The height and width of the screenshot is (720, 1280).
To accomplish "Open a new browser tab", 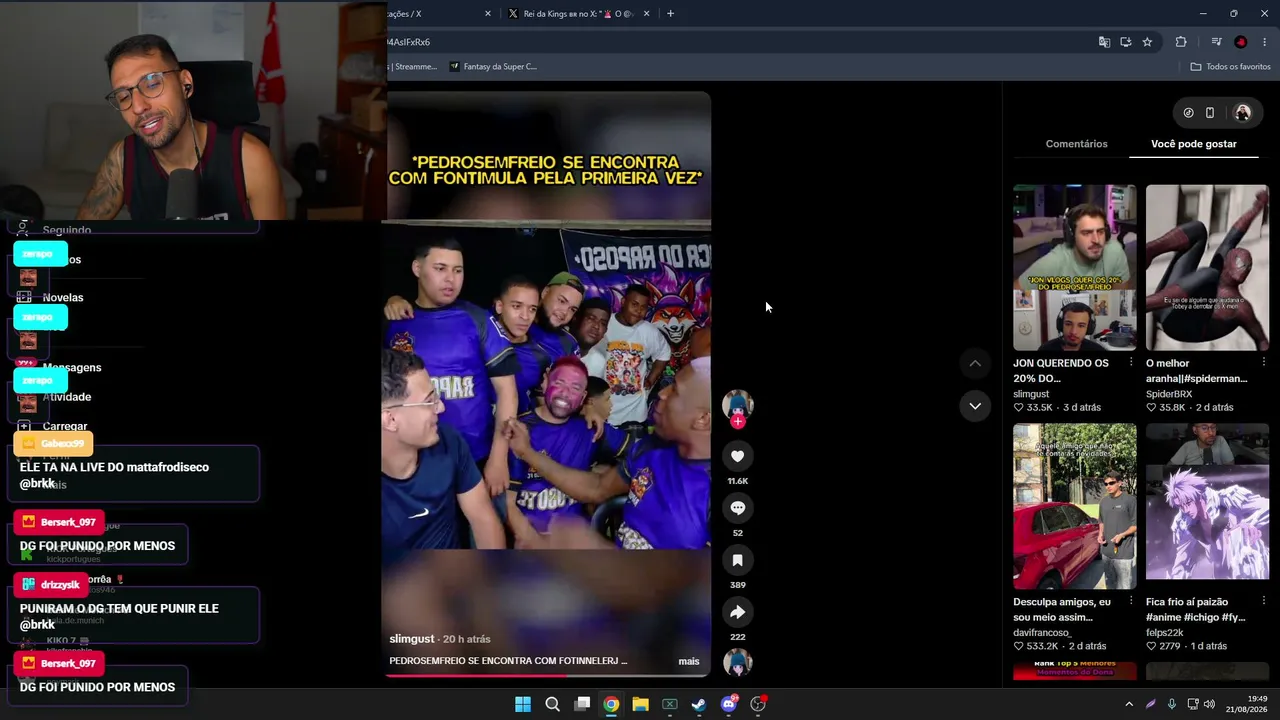I will pos(670,14).
